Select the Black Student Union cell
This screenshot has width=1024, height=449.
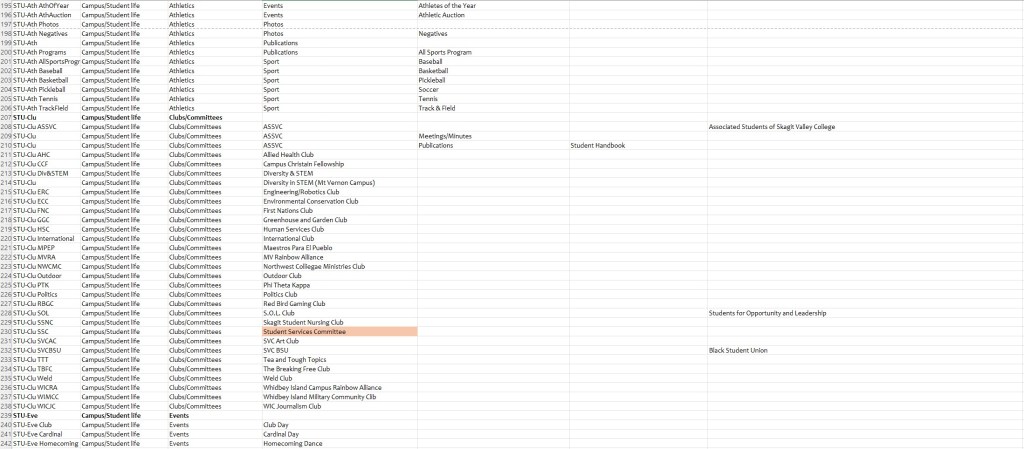(738, 351)
